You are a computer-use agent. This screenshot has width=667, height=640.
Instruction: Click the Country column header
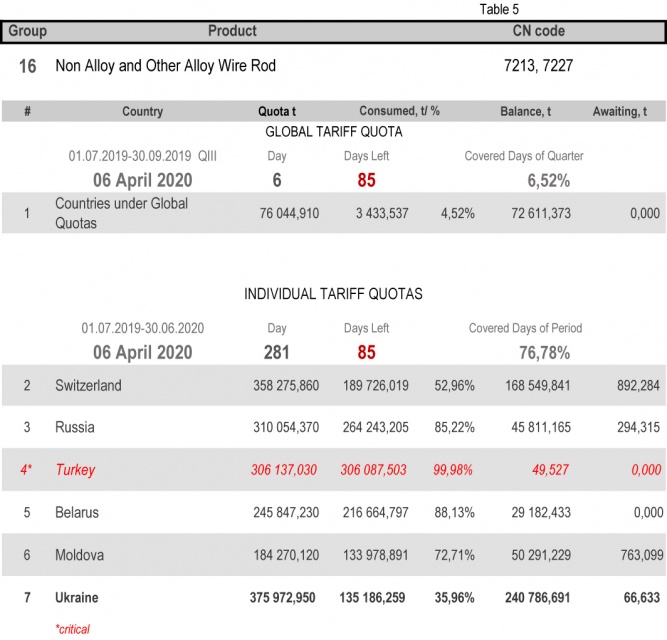tap(142, 111)
